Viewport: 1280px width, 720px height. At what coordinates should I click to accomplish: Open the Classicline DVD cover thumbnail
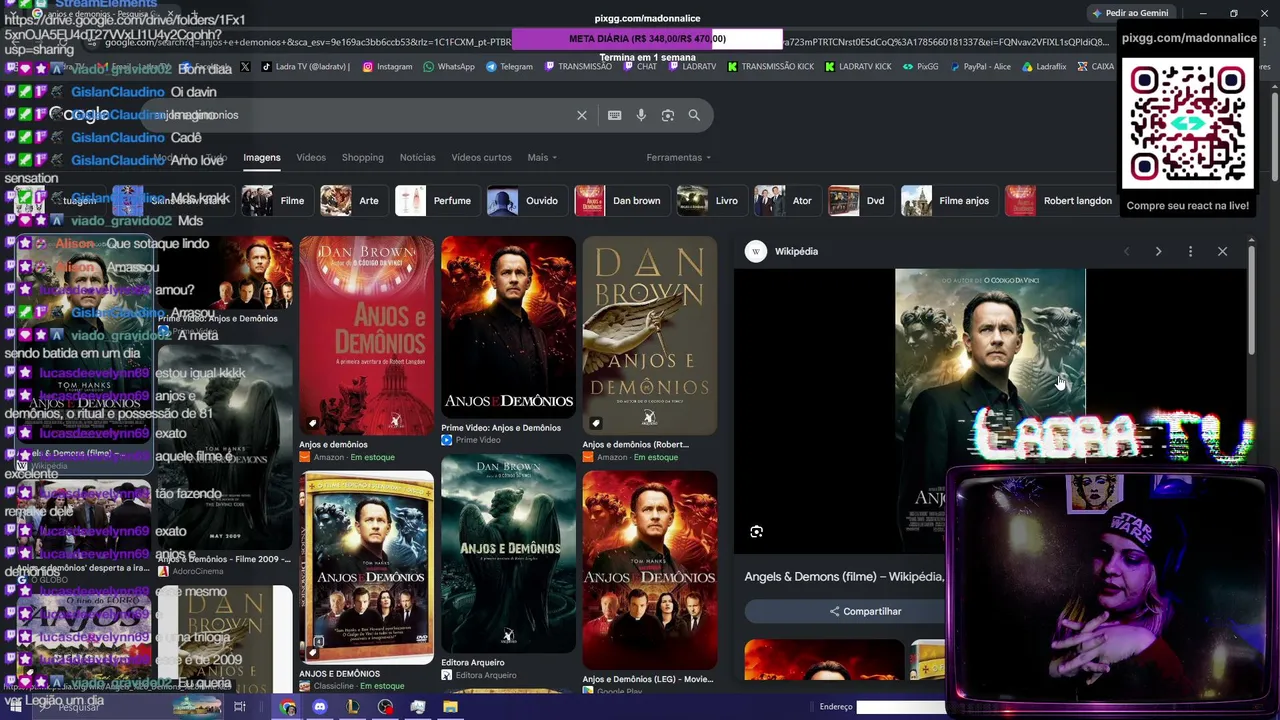(367, 567)
